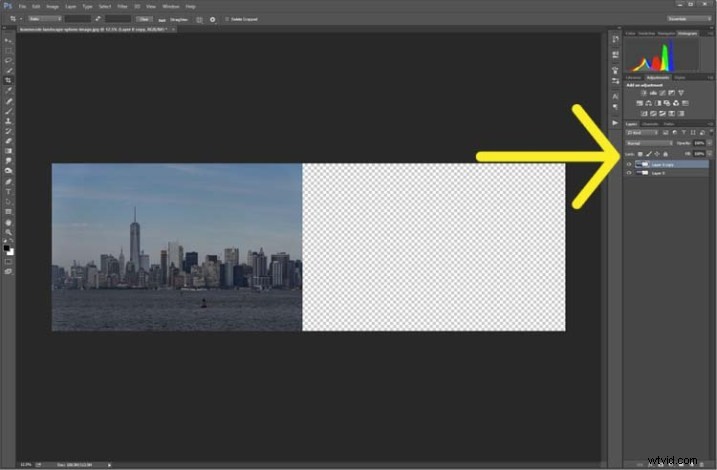The height and width of the screenshot is (470, 717).
Task: Select the Eraser tool
Action: (x=8, y=141)
